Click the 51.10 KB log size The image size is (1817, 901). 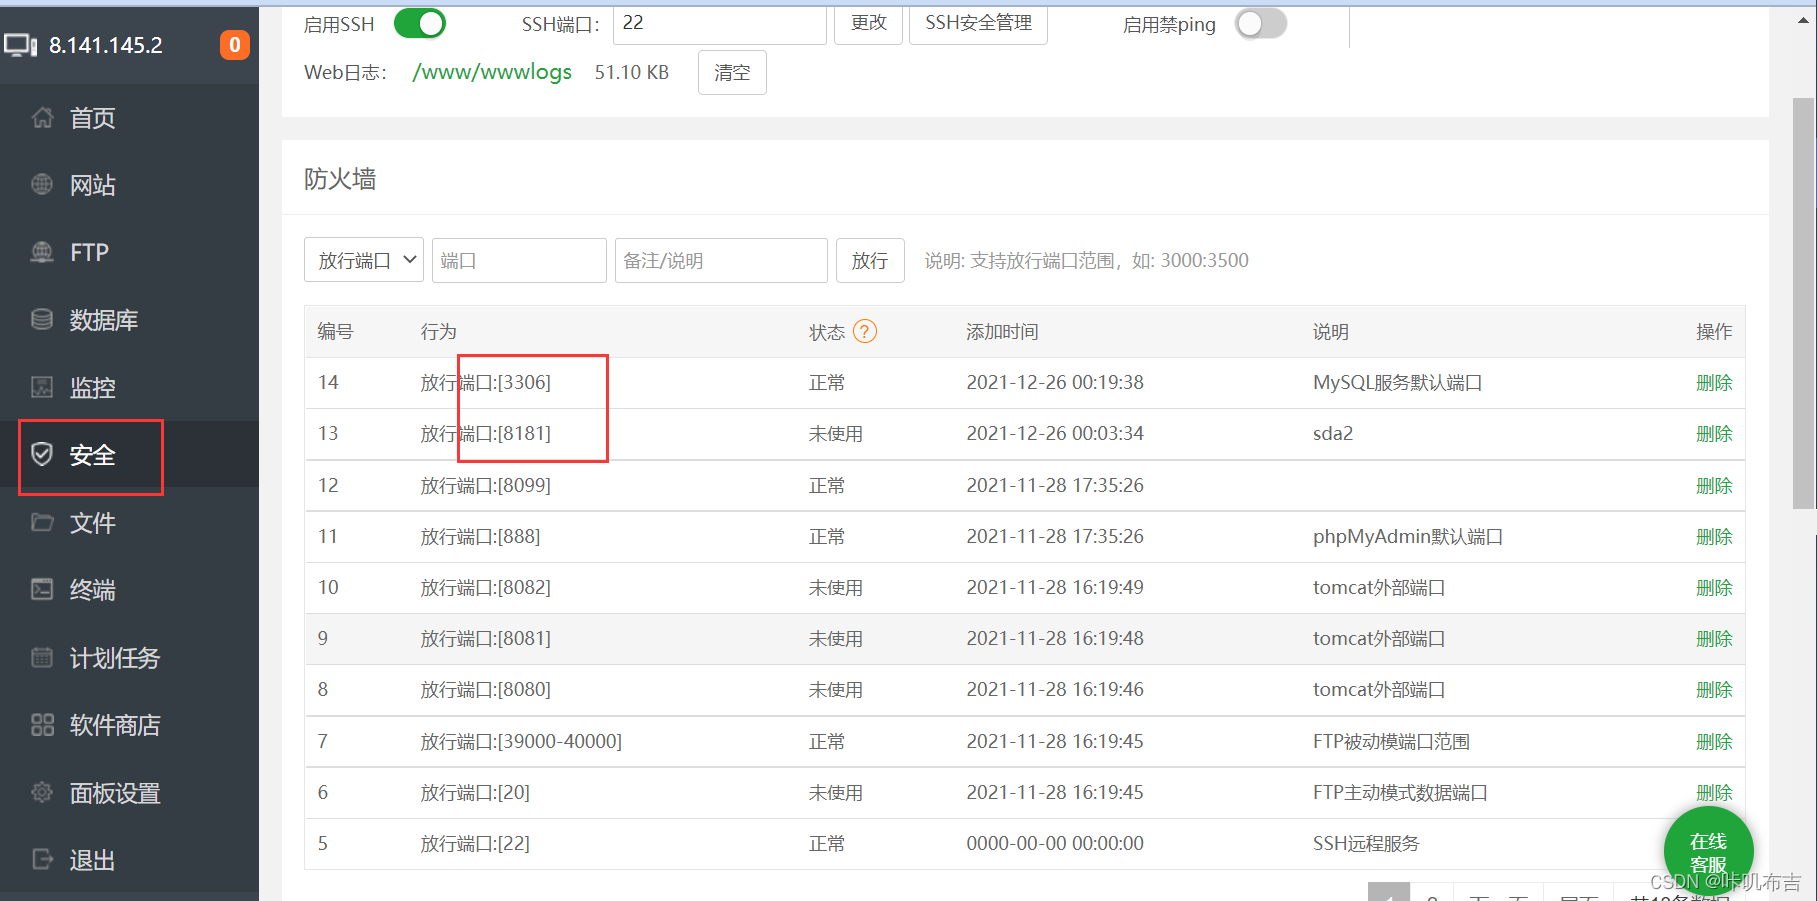[x=632, y=72]
